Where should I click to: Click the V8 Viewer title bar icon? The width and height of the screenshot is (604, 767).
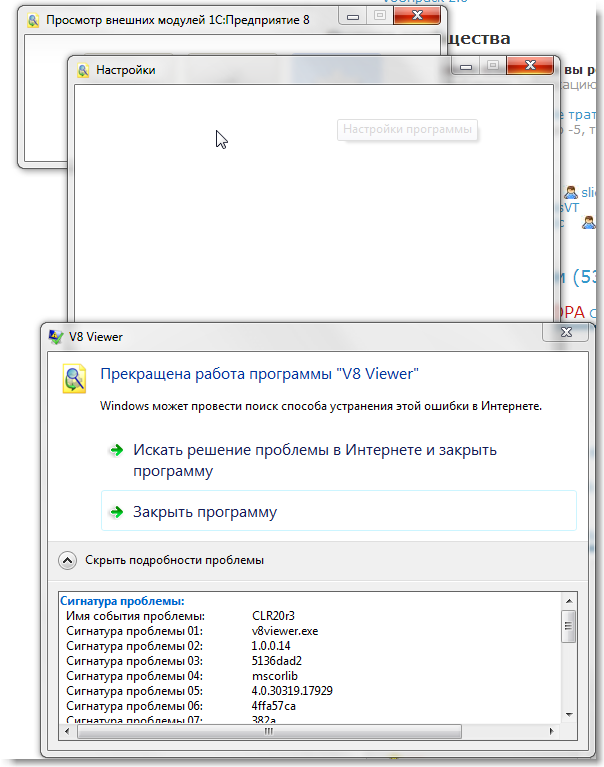[56, 337]
